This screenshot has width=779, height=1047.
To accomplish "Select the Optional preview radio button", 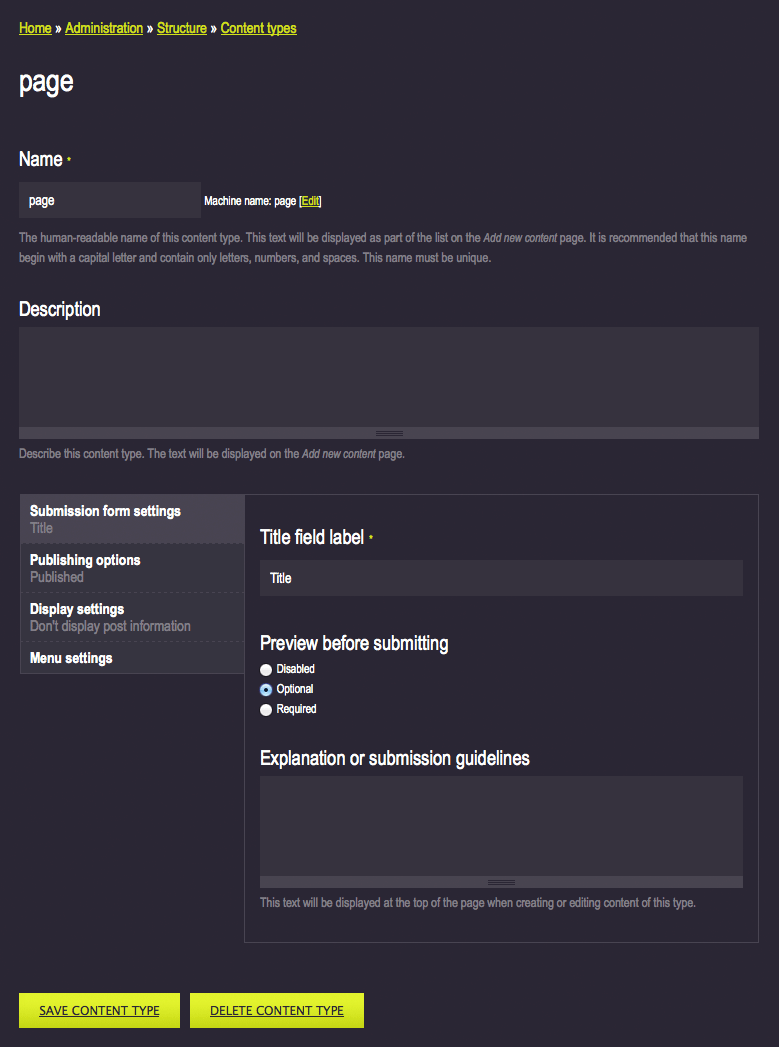I will pos(266,690).
